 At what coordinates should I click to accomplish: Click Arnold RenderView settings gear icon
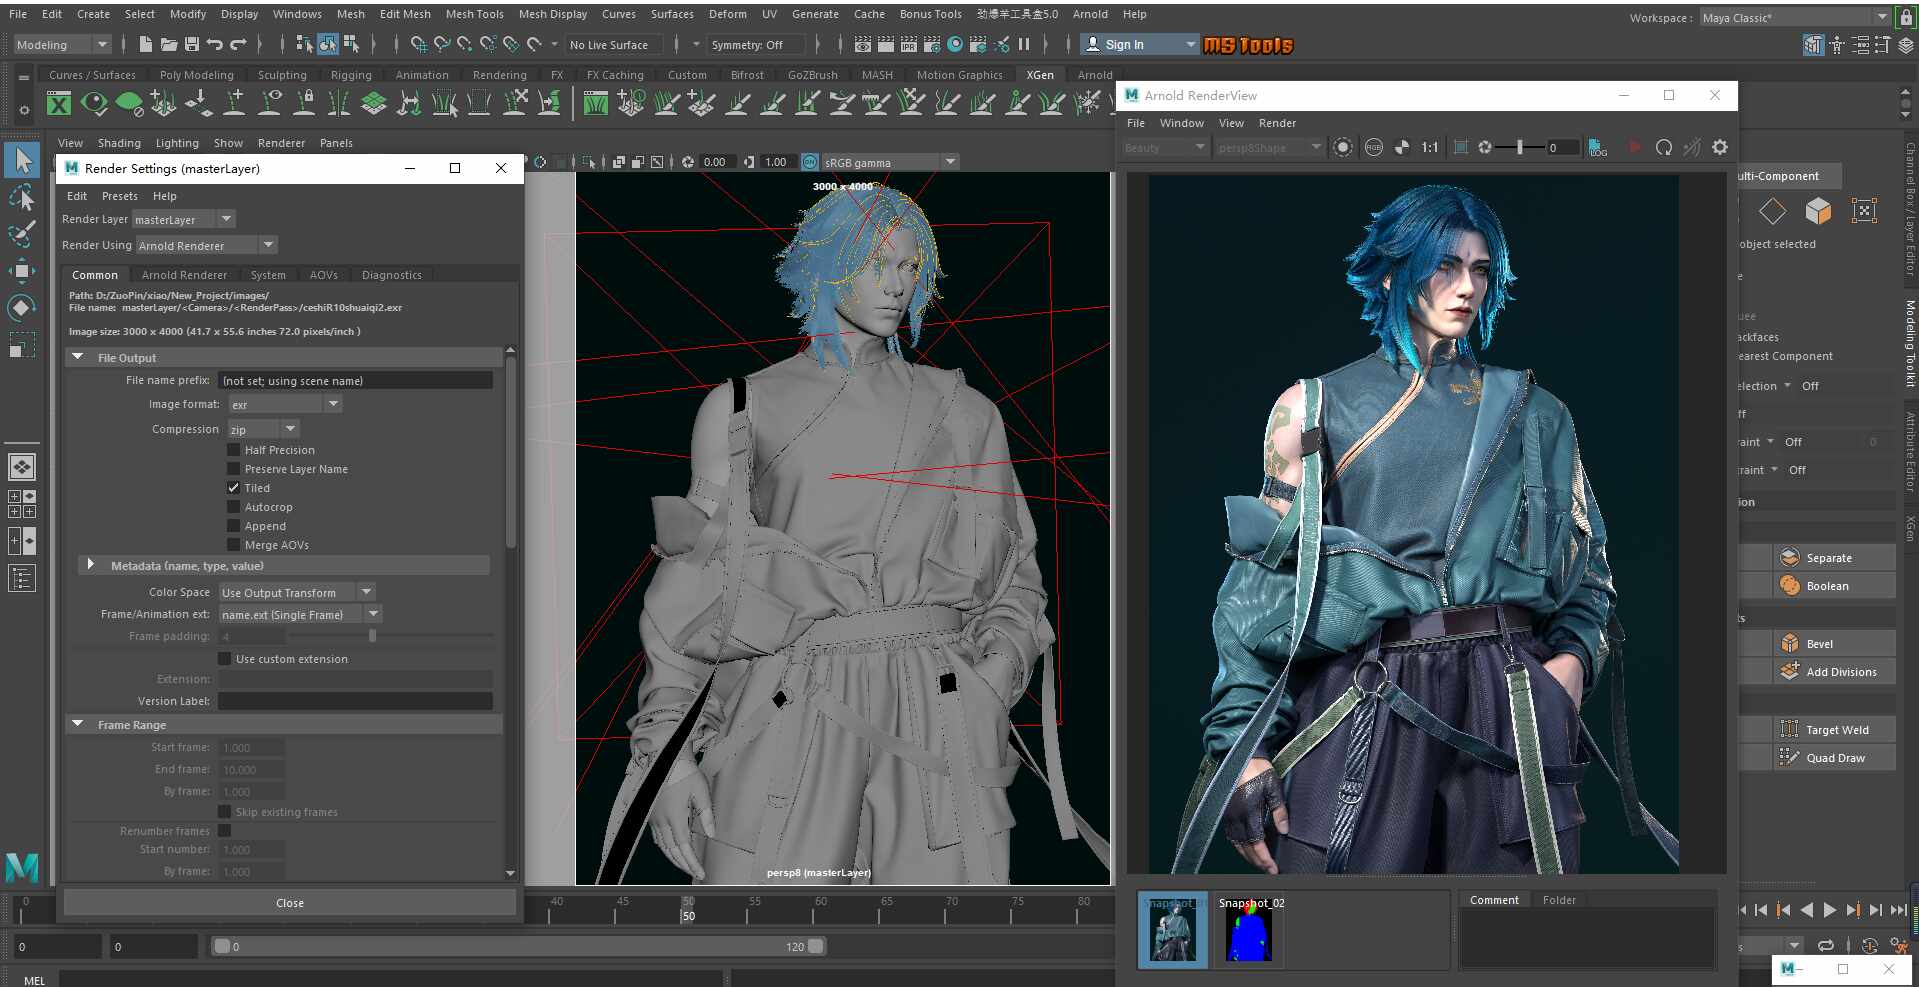[x=1720, y=147]
